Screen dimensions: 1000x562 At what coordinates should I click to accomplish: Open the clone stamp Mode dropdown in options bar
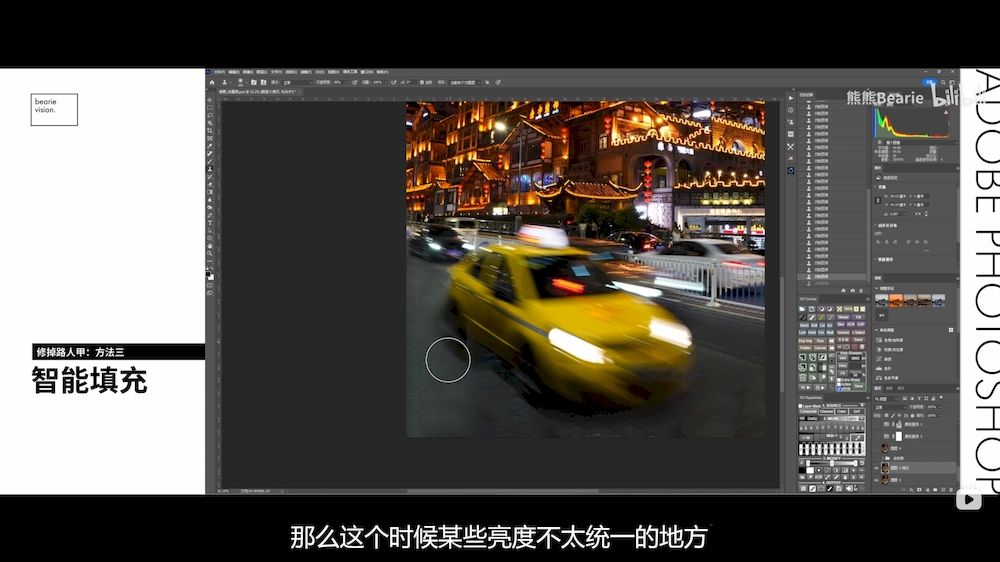tap(298, 82)
